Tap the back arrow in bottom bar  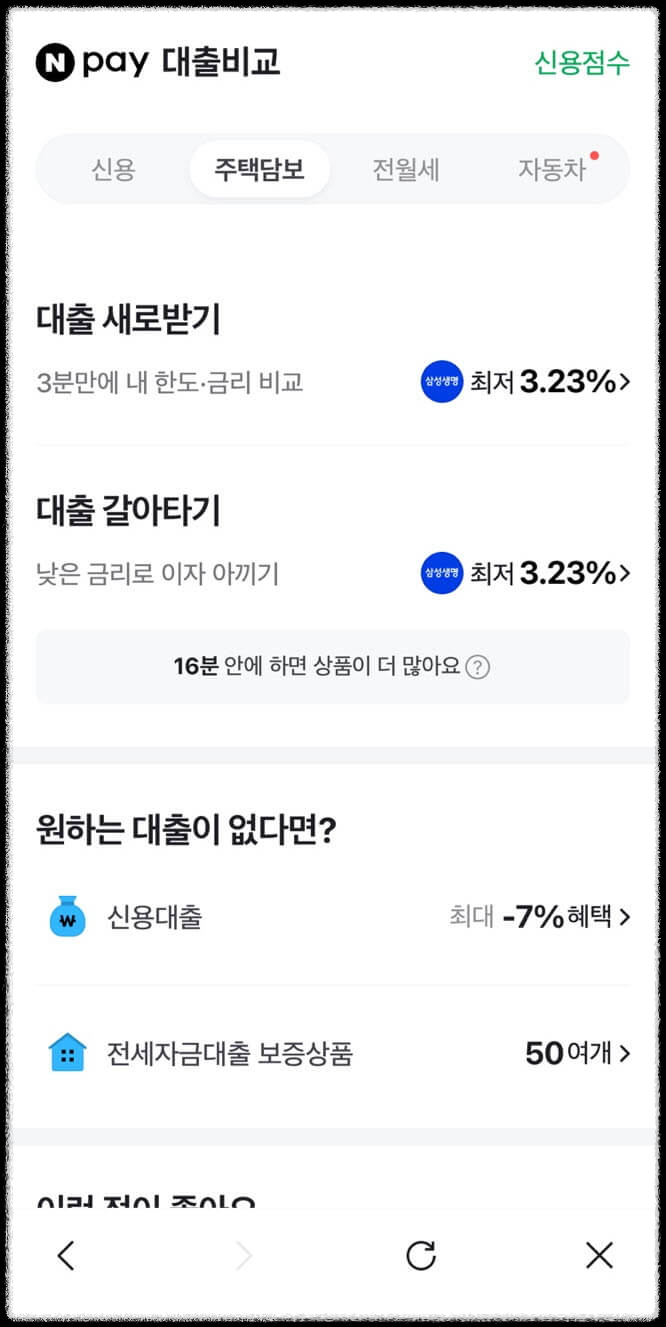(65, 1255)
